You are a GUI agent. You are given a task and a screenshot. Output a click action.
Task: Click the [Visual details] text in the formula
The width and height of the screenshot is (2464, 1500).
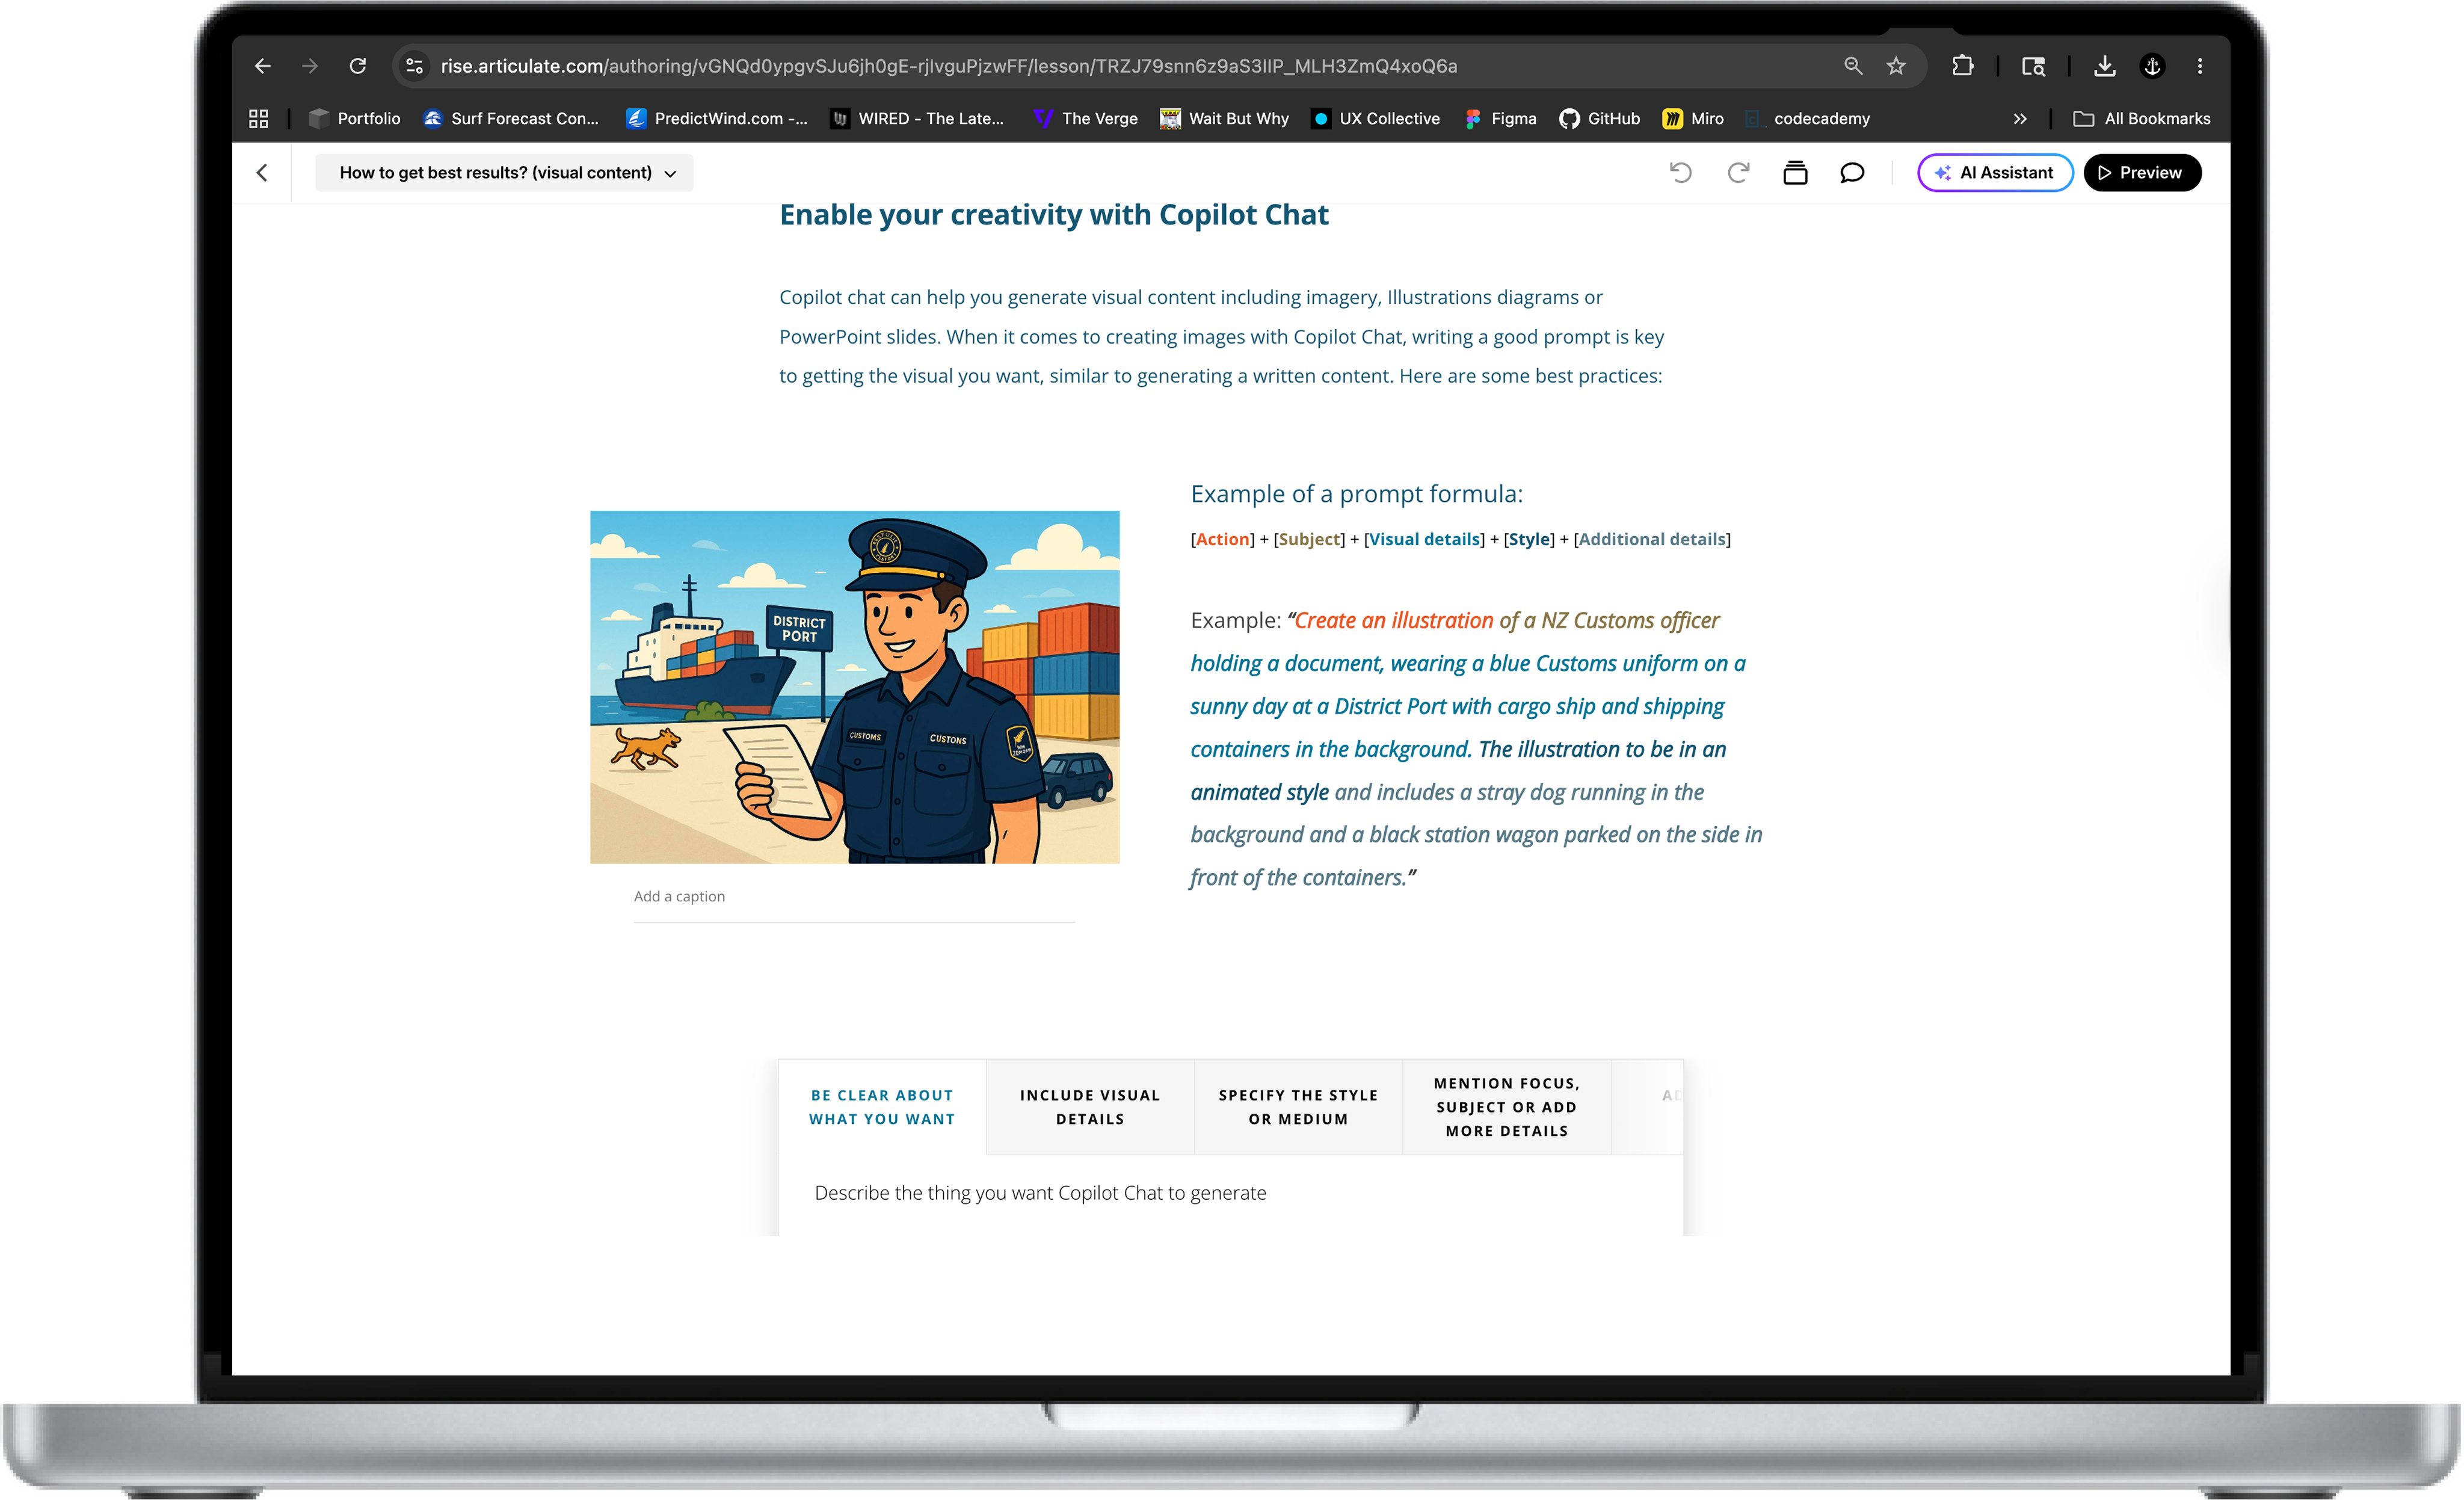[x=1424, y=539]
